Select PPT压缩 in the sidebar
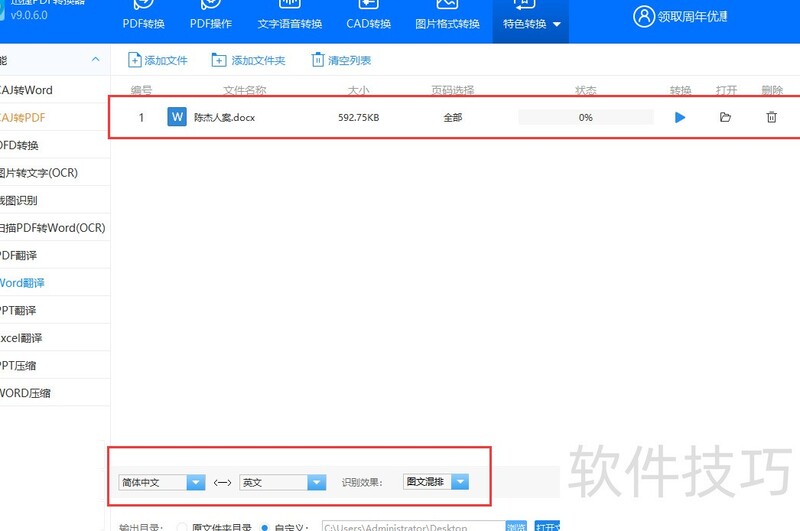Viewport: 800px width, 531px height. coord(55,365)
